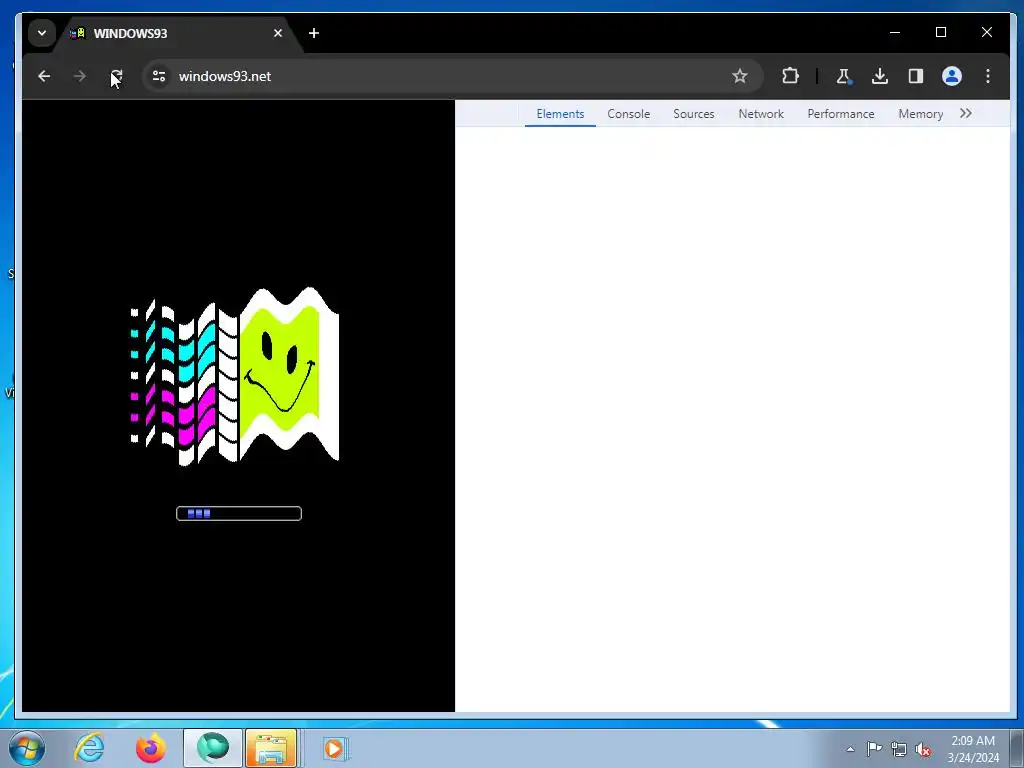Launch Firefox from the taskbar
The image size is (1024, 768).
(x=151, y=748)
